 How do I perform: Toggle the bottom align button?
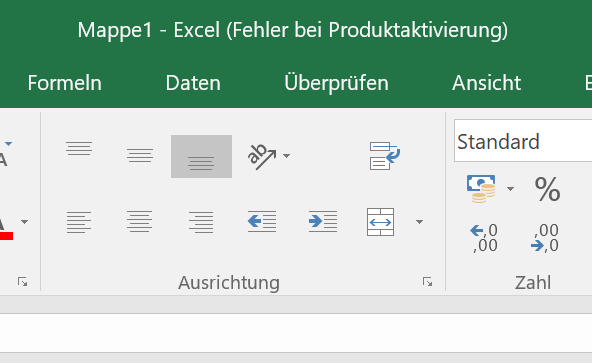click(201, 156)
